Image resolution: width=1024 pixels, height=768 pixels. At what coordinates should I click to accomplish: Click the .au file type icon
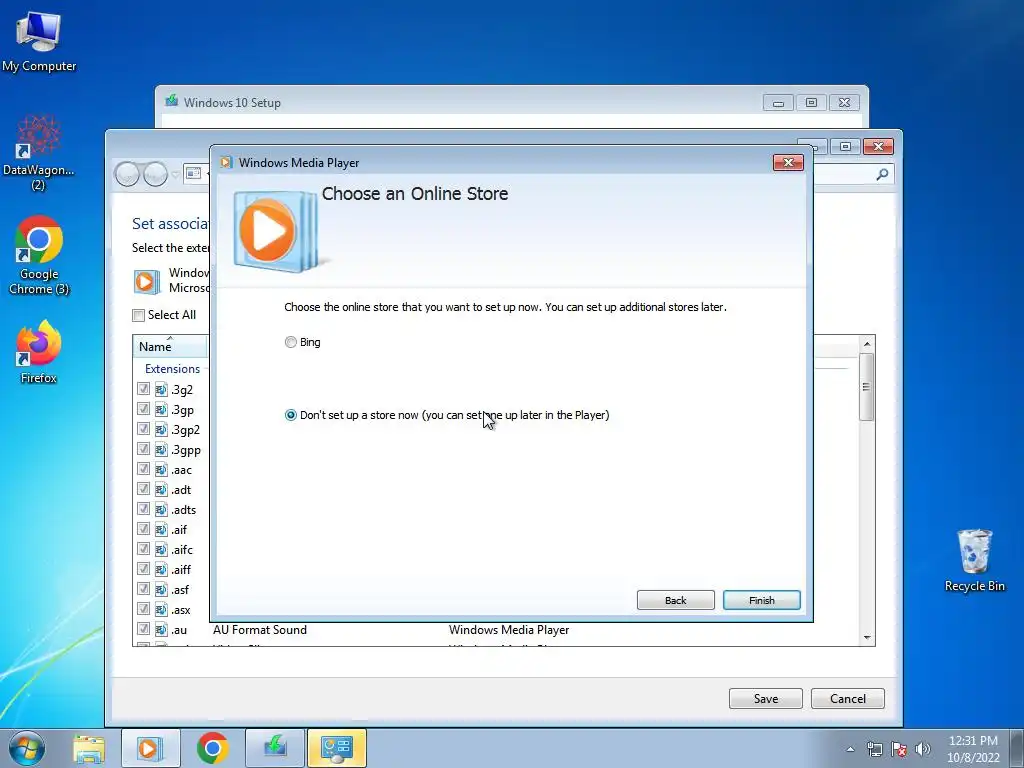pyautogui.click(x=161, y=630)
